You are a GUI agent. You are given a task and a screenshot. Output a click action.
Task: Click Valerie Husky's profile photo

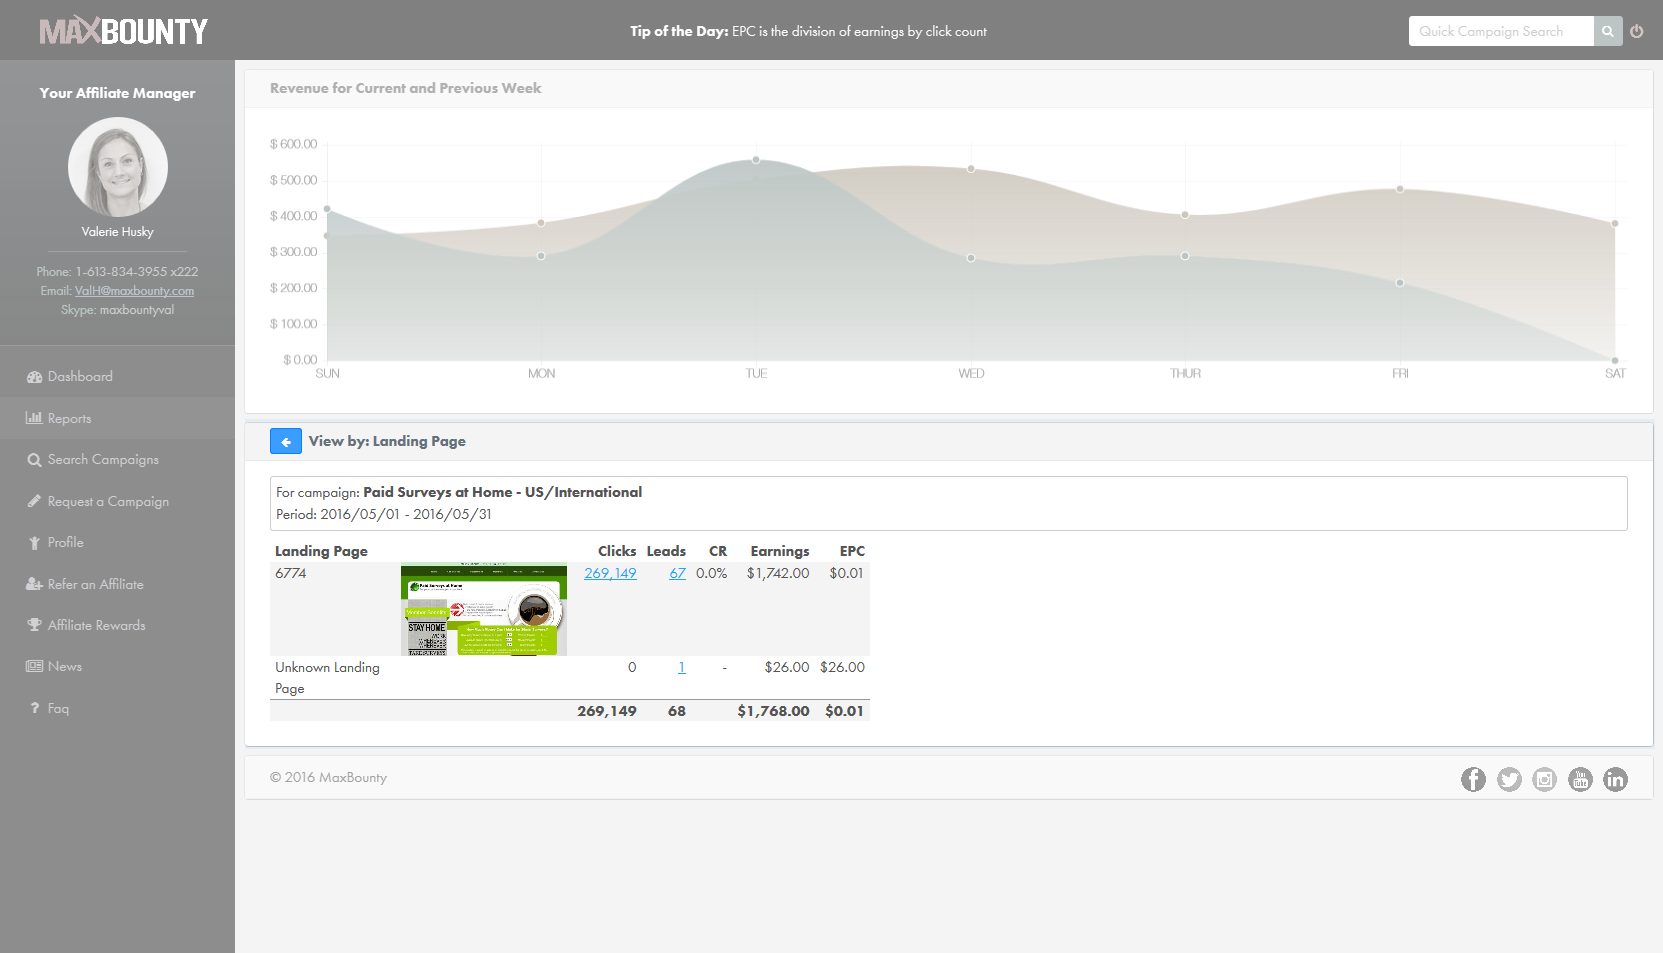(x=118, y=167)
